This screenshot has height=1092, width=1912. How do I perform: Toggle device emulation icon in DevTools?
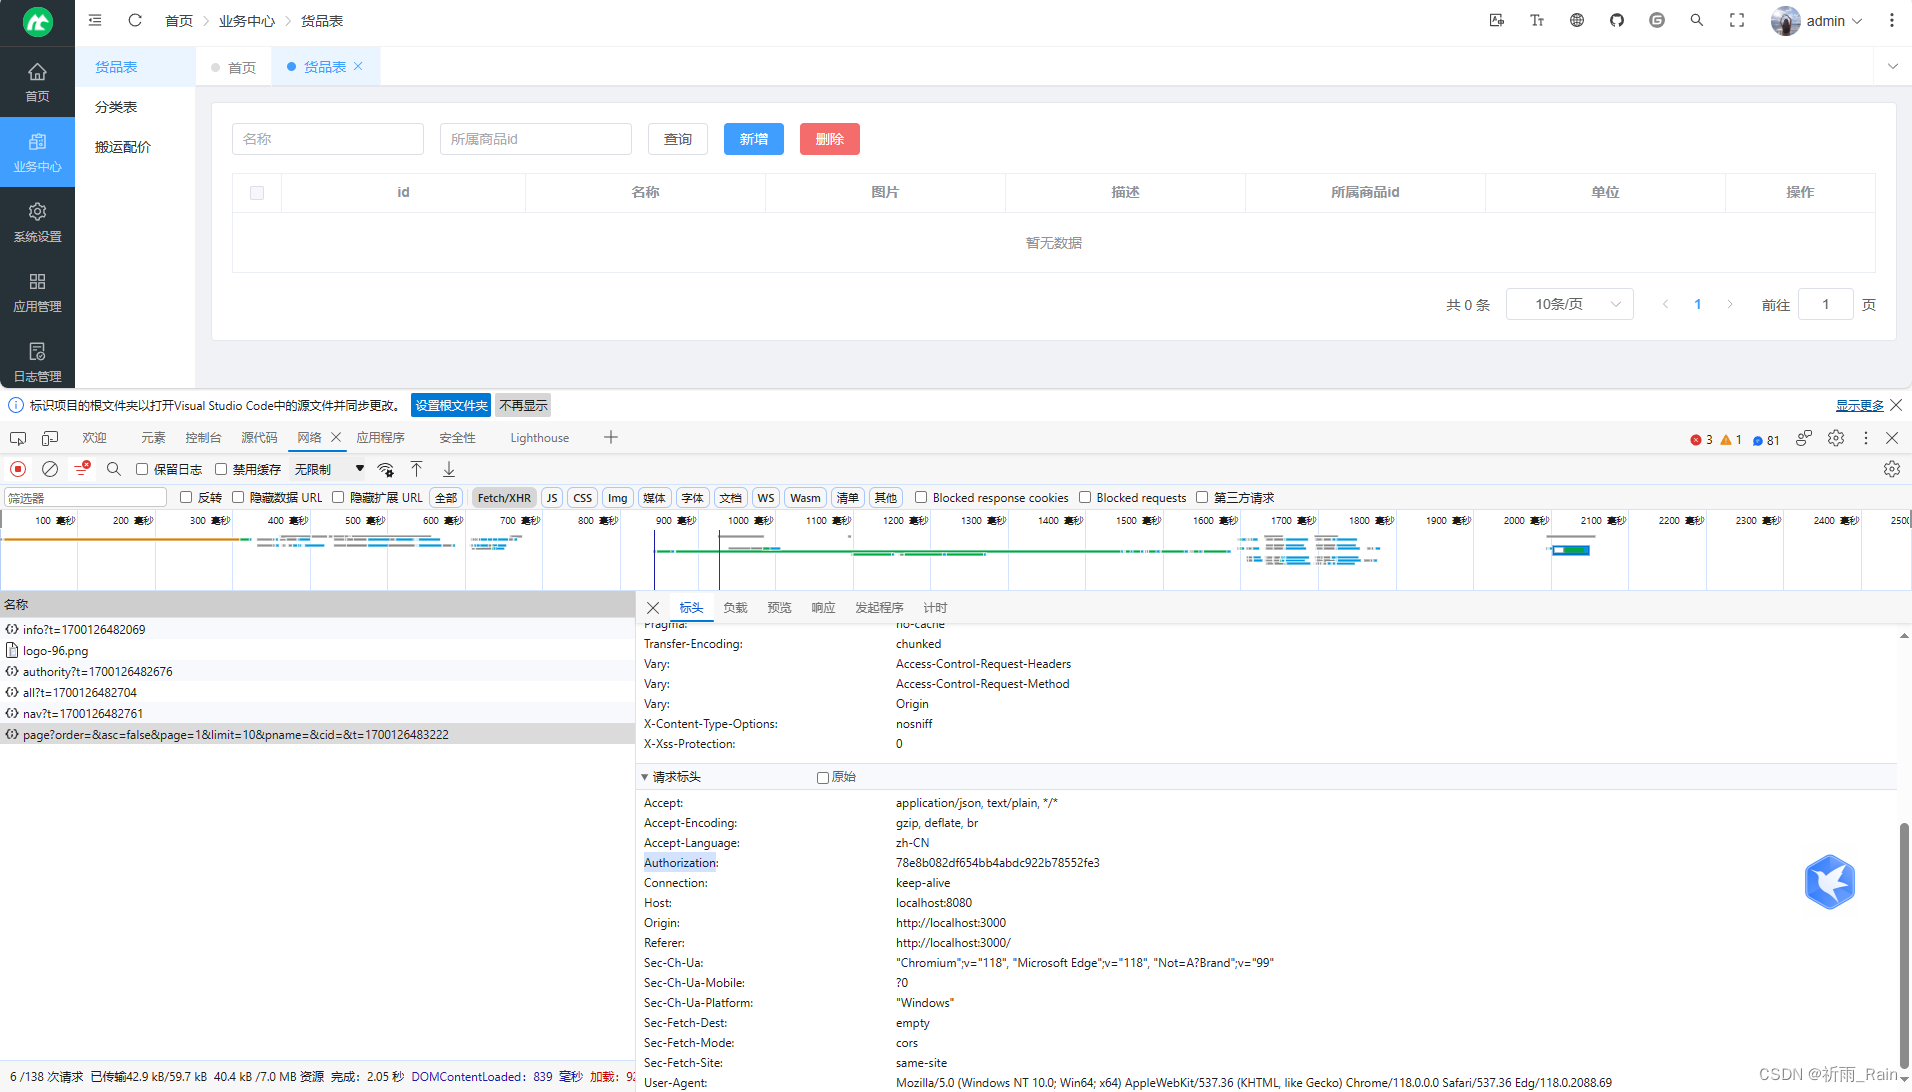(50, 438)
